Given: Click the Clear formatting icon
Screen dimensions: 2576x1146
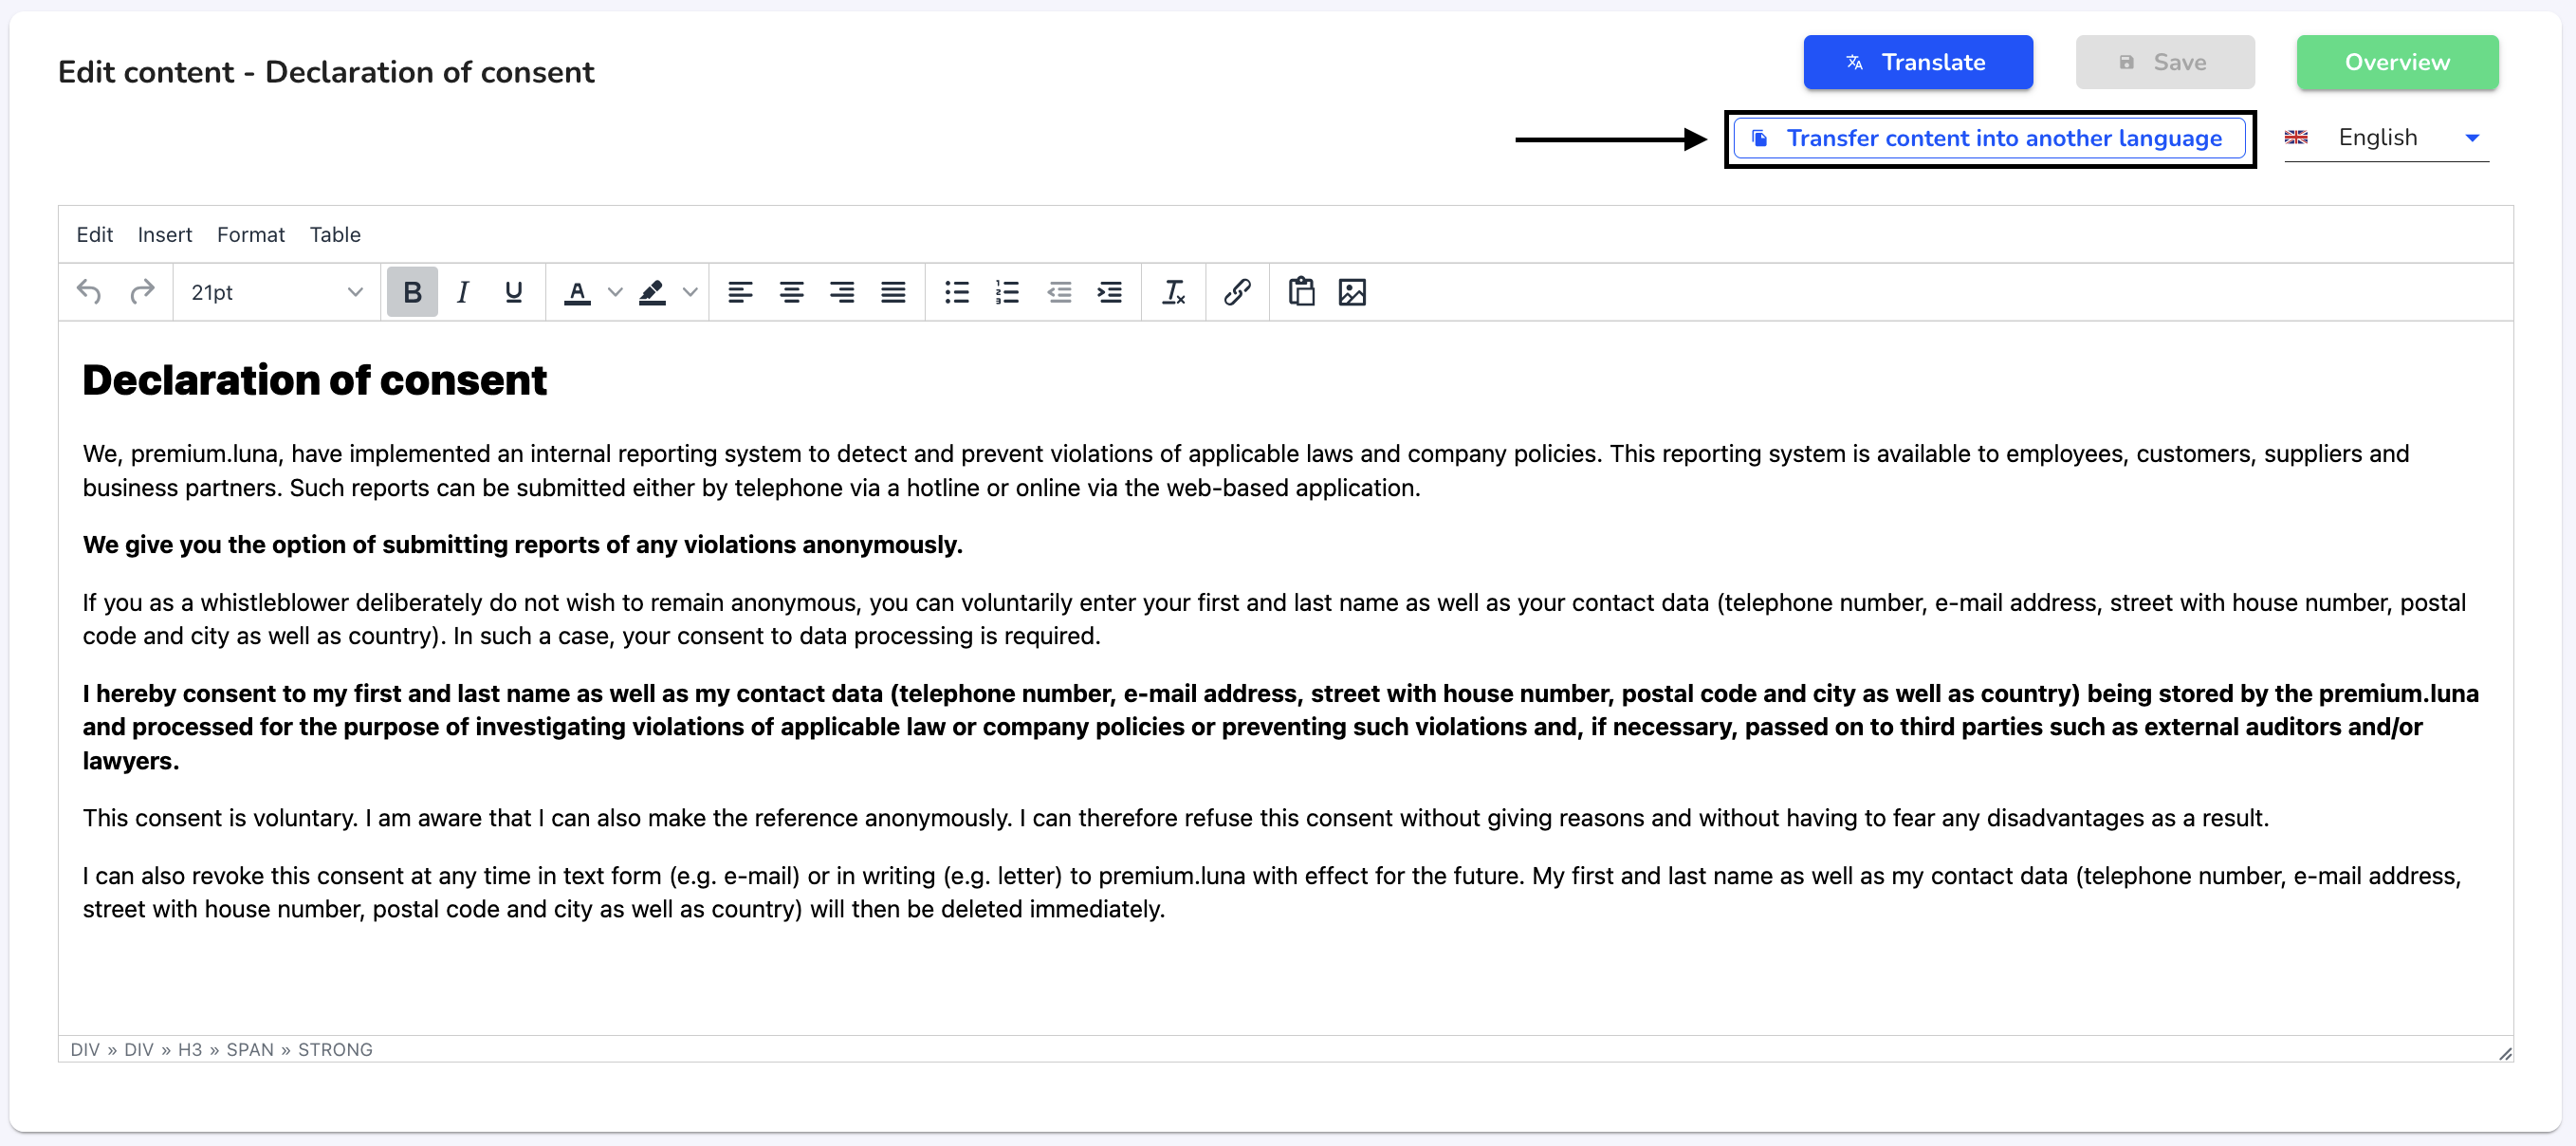Looking at the screenshot, I should [1176, 292].
